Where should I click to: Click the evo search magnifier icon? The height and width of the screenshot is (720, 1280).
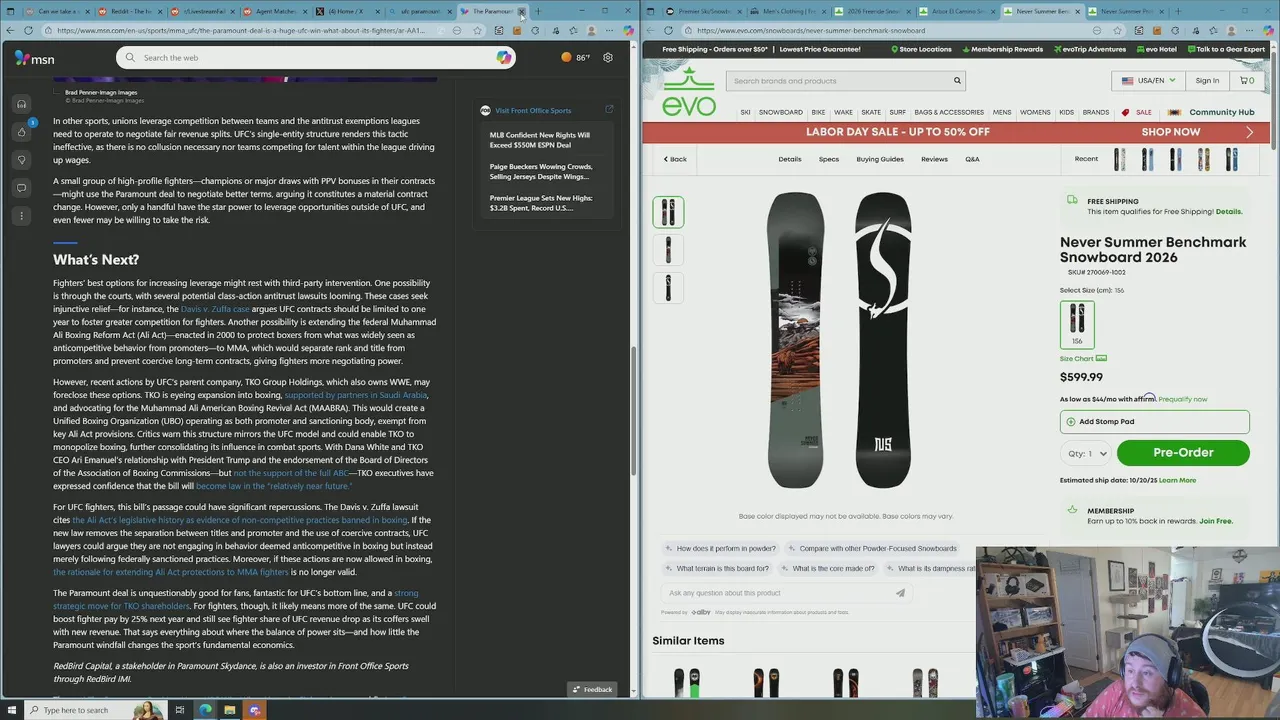click(957, 81)
